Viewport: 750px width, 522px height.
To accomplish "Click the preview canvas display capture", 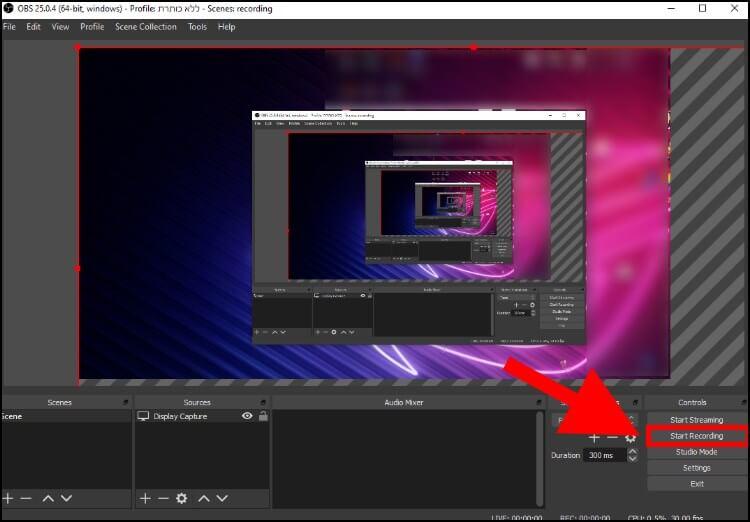I will 374,213.
